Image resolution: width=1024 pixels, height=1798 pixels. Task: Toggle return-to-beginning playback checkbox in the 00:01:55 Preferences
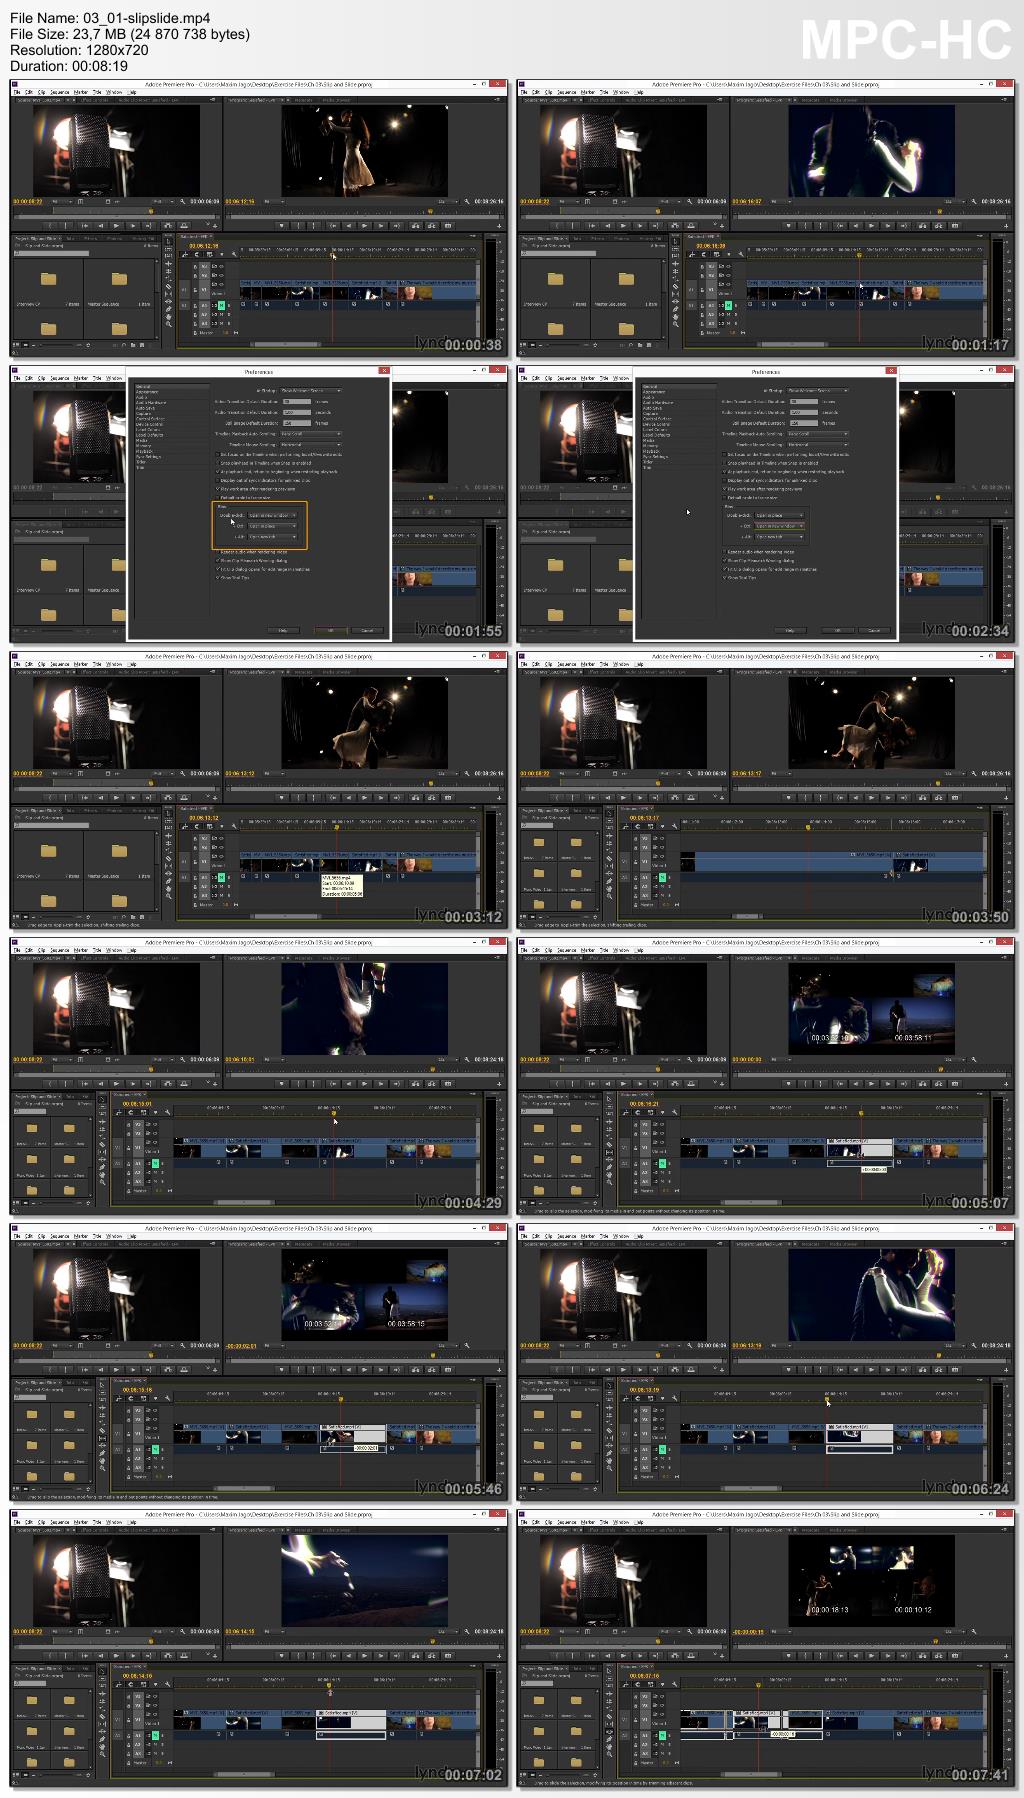point(217,472)
